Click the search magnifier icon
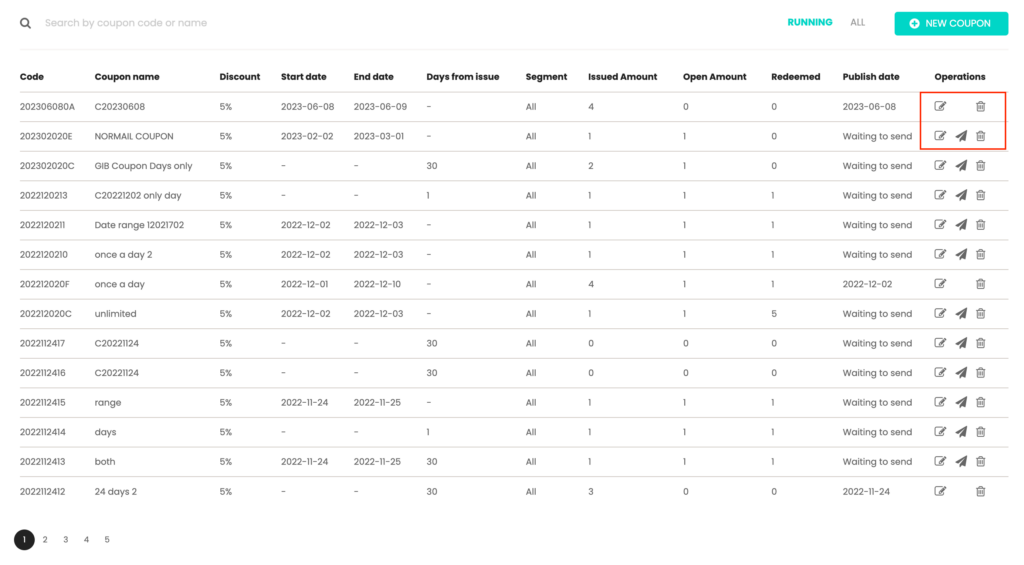 coord(26,23)
